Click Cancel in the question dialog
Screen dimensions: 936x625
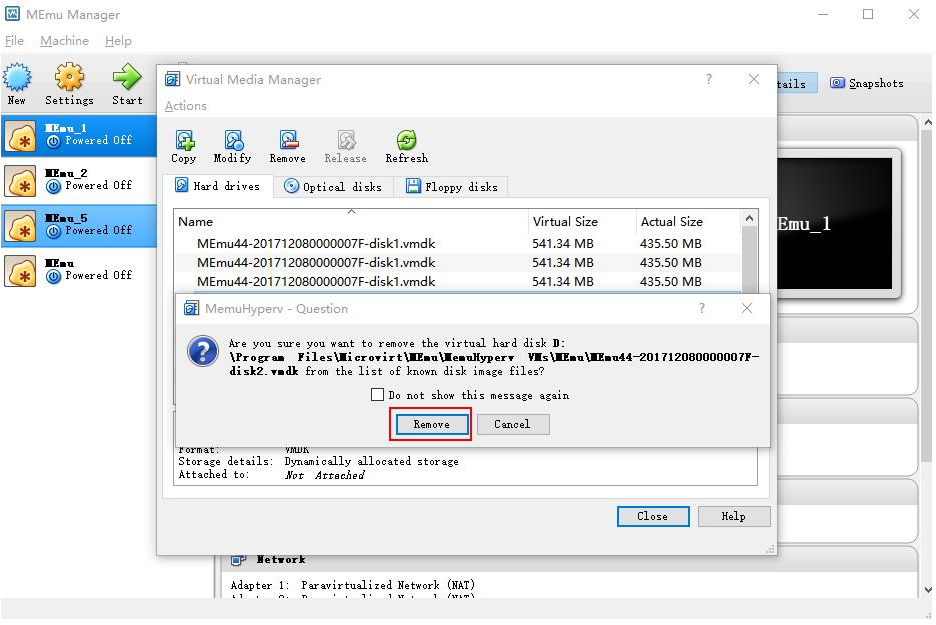click(x=512, y=424)
